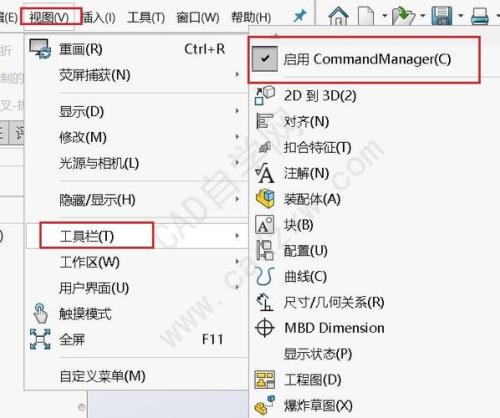Select 2D 到 3D toolbar icon
This screenshot has height=418, width=500.
pos(265,95)
